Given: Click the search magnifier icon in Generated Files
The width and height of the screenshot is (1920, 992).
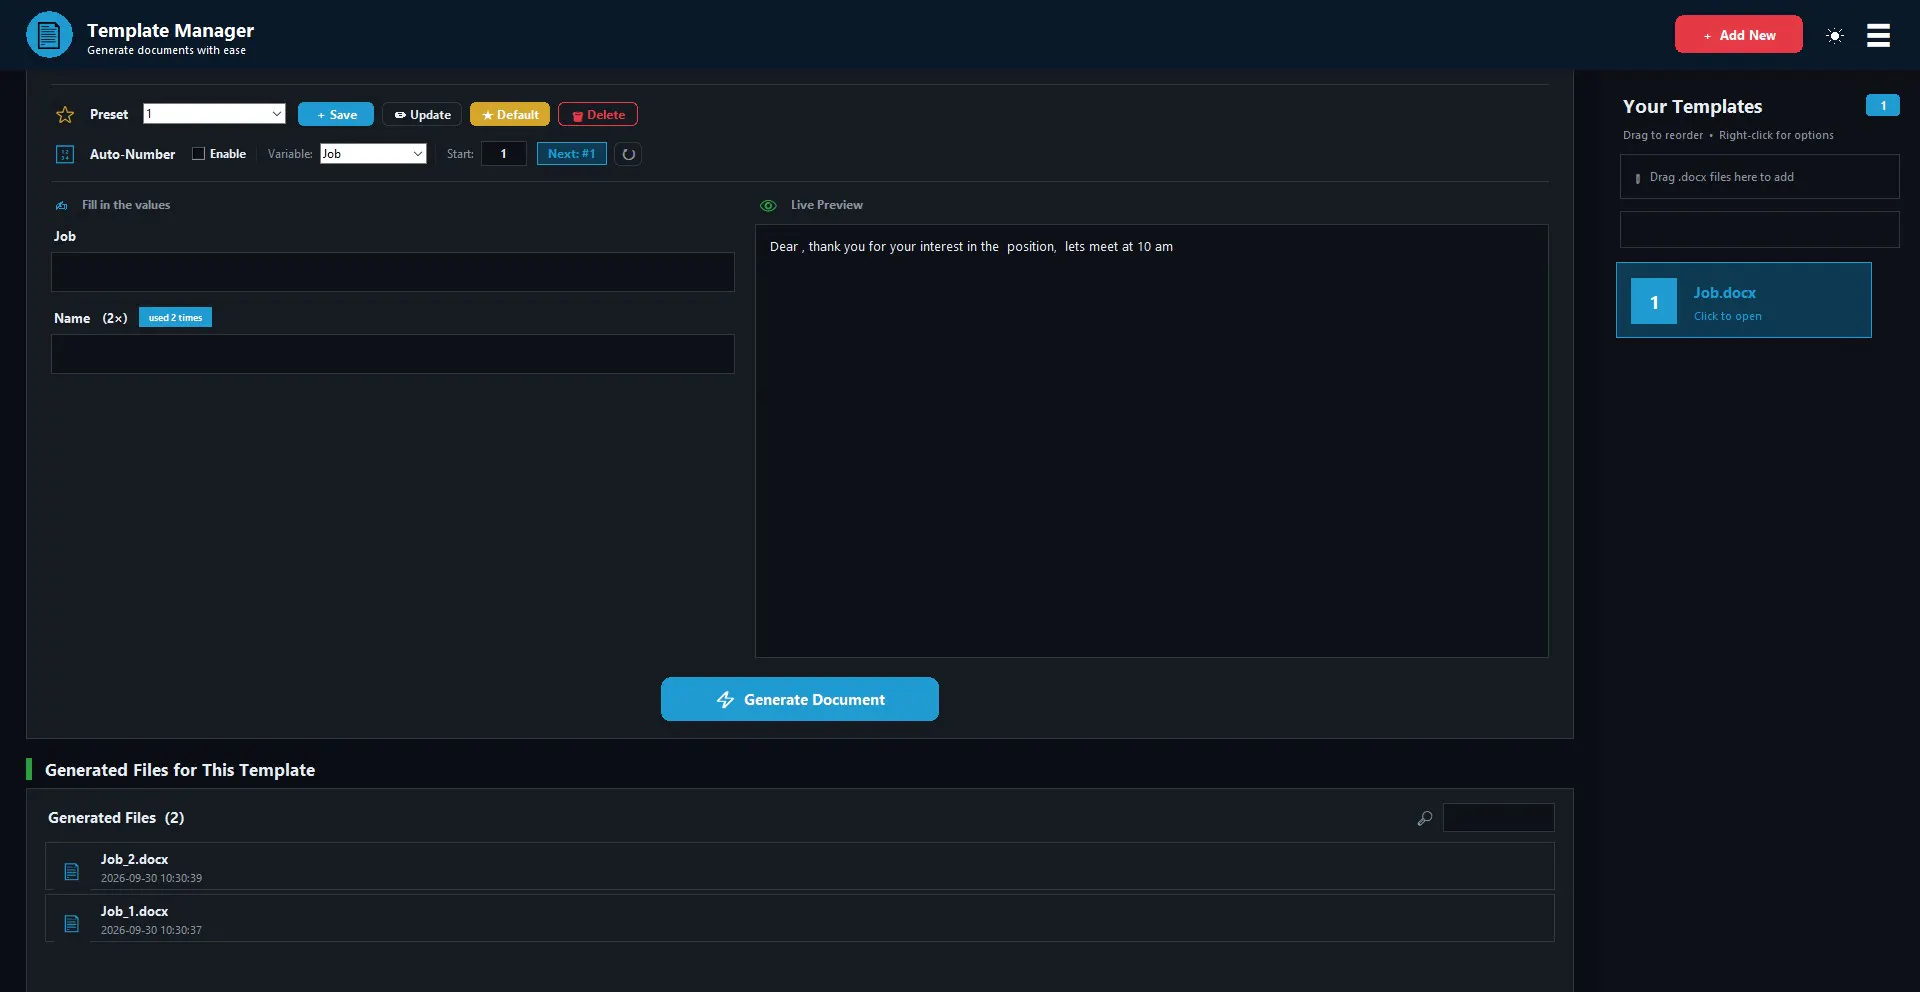Looking at the screenshot, I should tap(1425, 818).
